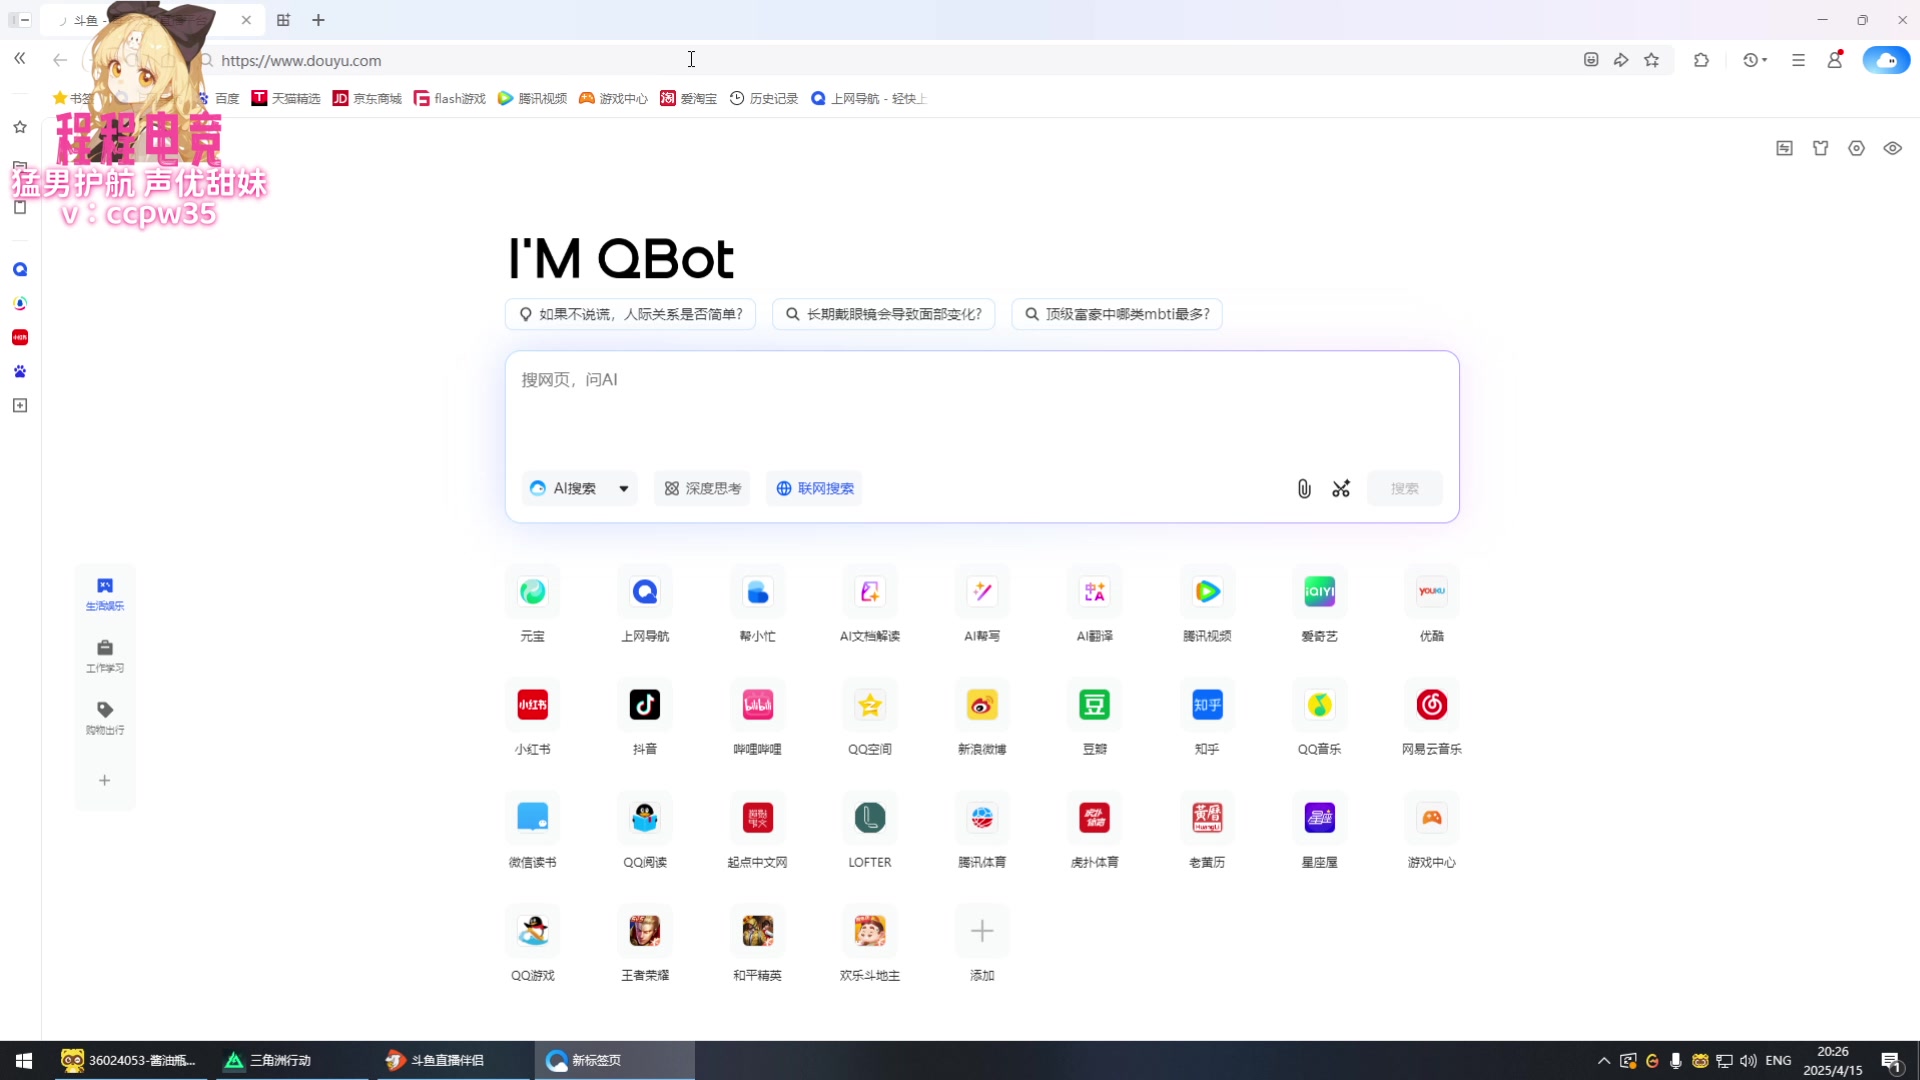The width and height of the screenshot is (1920, 1080).
Task: Open the QQ空间 shortcut
Action: tap(870, 705)
